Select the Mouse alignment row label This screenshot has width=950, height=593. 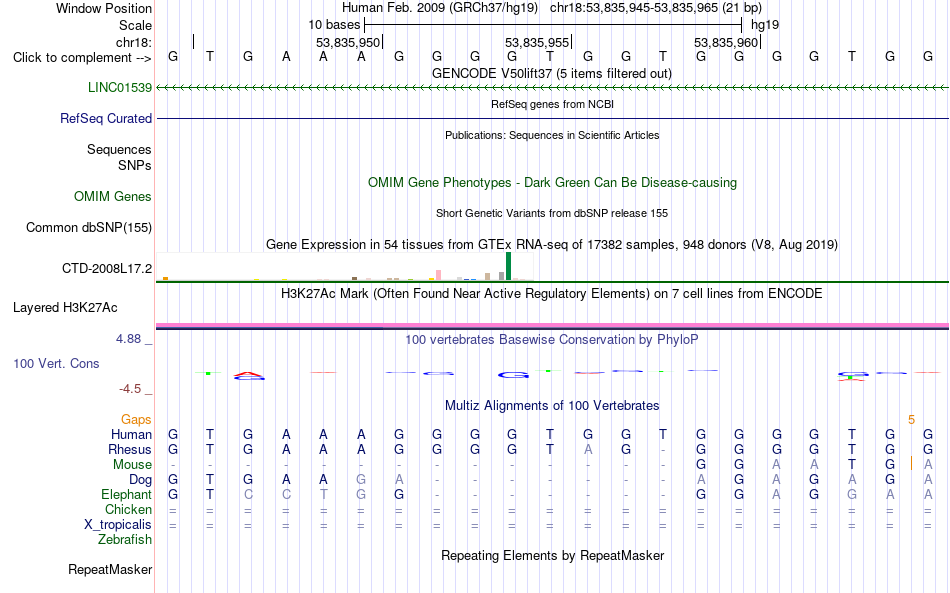133,465
